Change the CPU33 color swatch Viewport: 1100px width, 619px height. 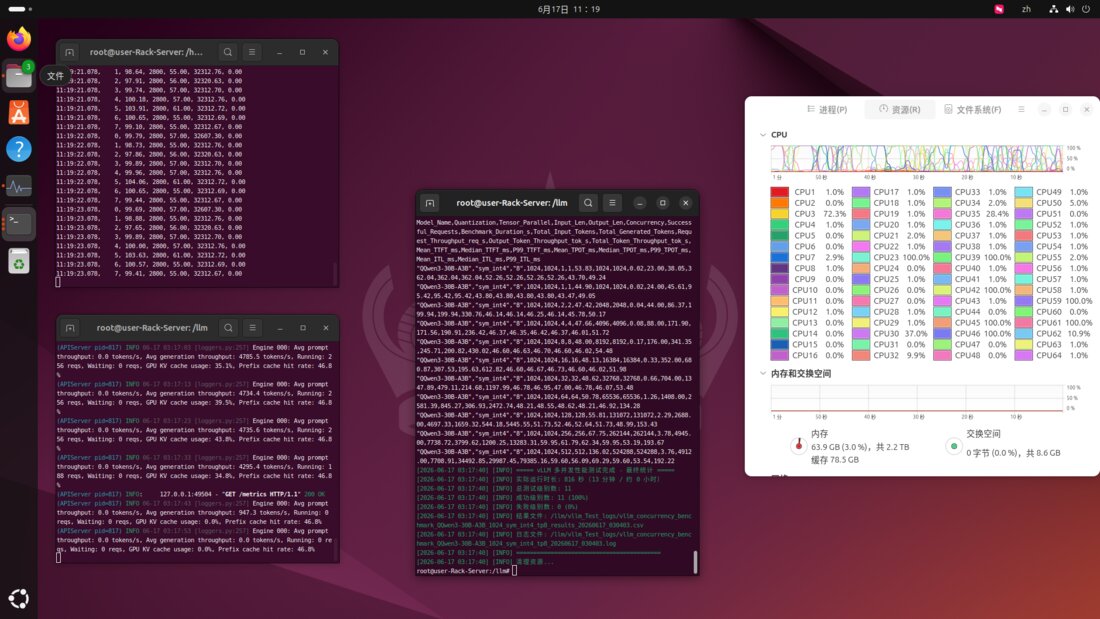point(942,192)
